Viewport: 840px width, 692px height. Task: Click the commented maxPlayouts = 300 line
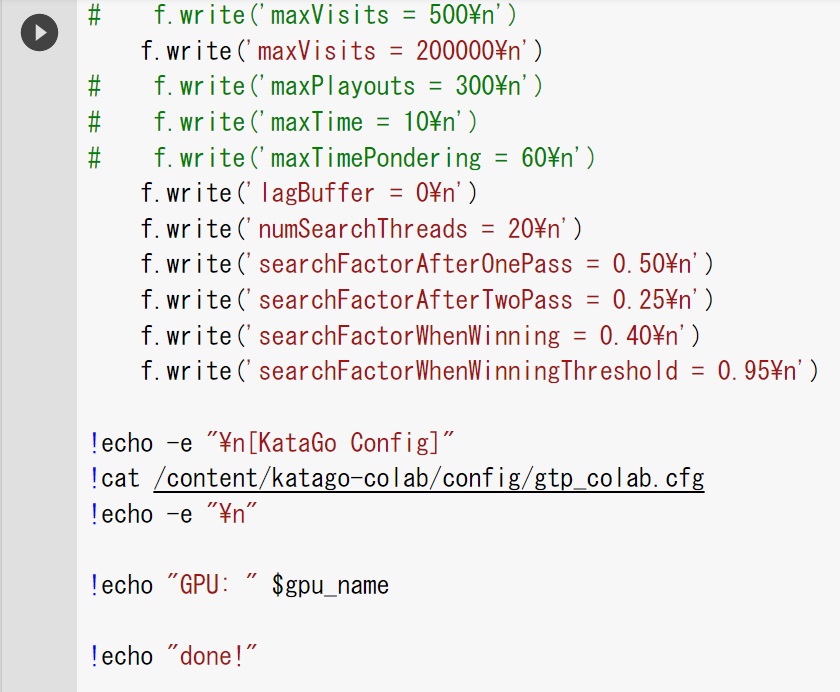pyautogui.click(x=316, y=86)
